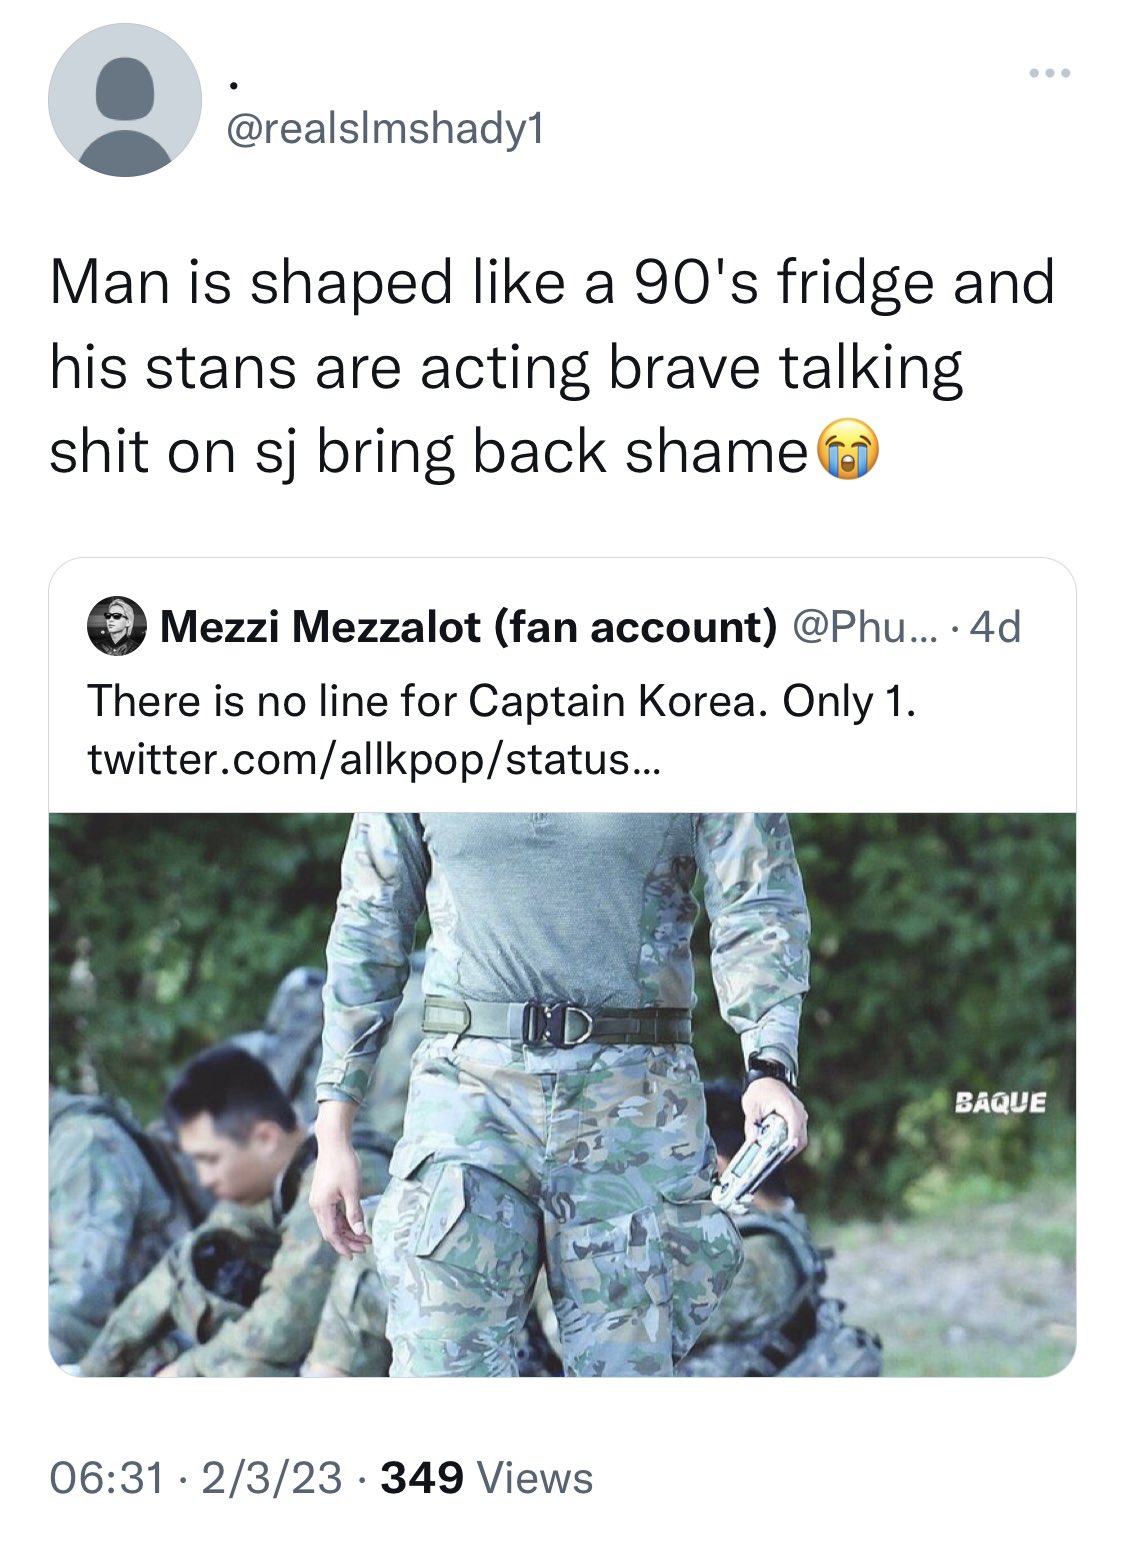Viewport: 1125px width, 1541px height.
Task: Click the crying face emoji
Action: pos(848,452)
